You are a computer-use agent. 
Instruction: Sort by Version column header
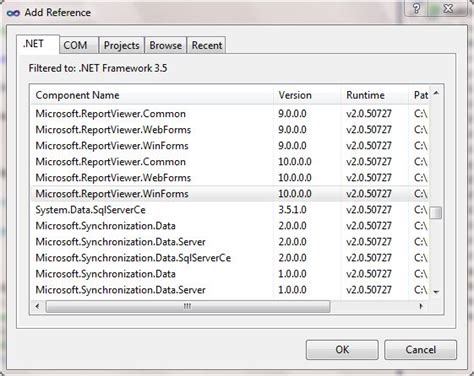307,95
